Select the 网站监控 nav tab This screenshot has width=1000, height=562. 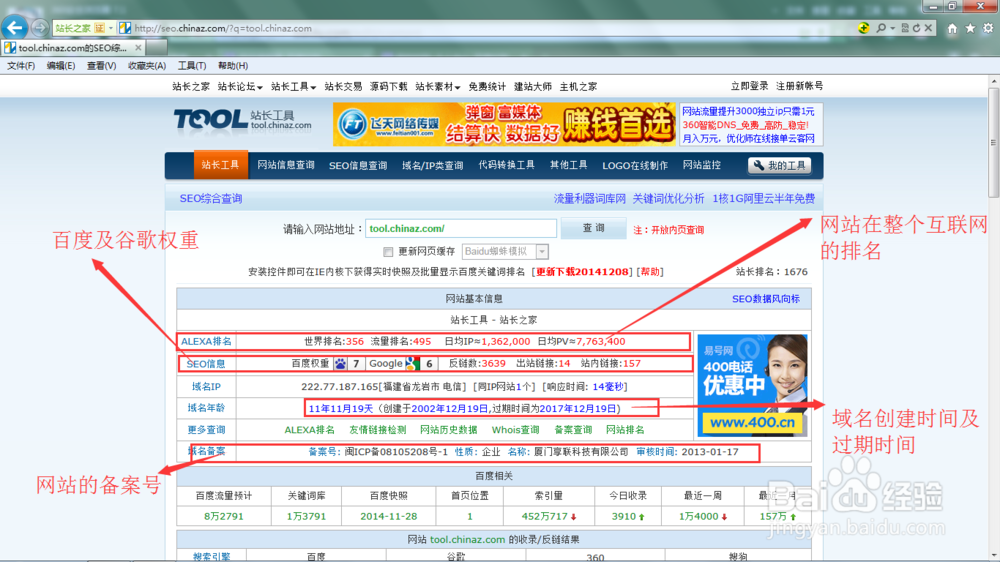pyautogui.click(x=702, y=165)
